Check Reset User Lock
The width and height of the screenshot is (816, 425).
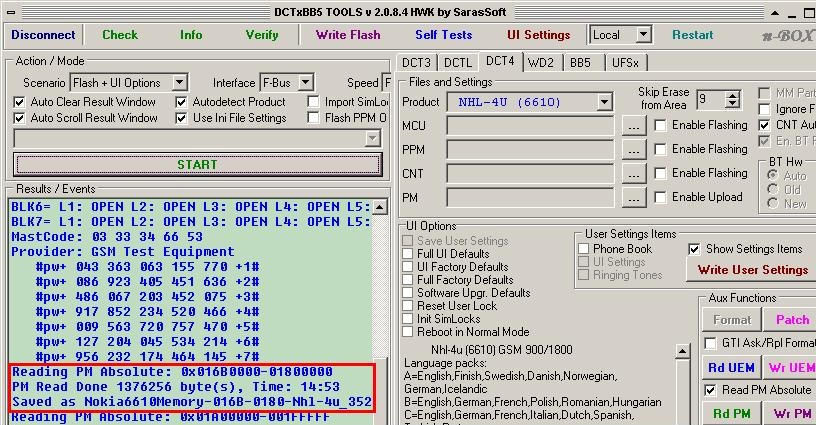click(408, 306)
